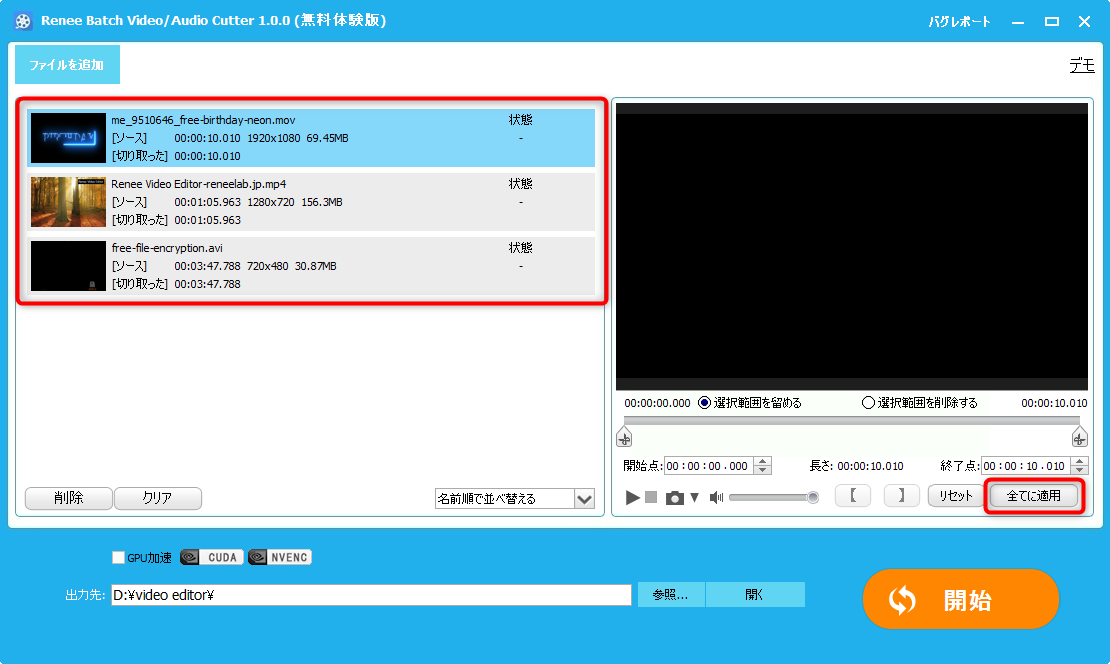This screenshot has width=1110, height=664.
Task: Decrease the 開始点 time with down stepper
Action: pyautogui.click(x=763, y=470)
